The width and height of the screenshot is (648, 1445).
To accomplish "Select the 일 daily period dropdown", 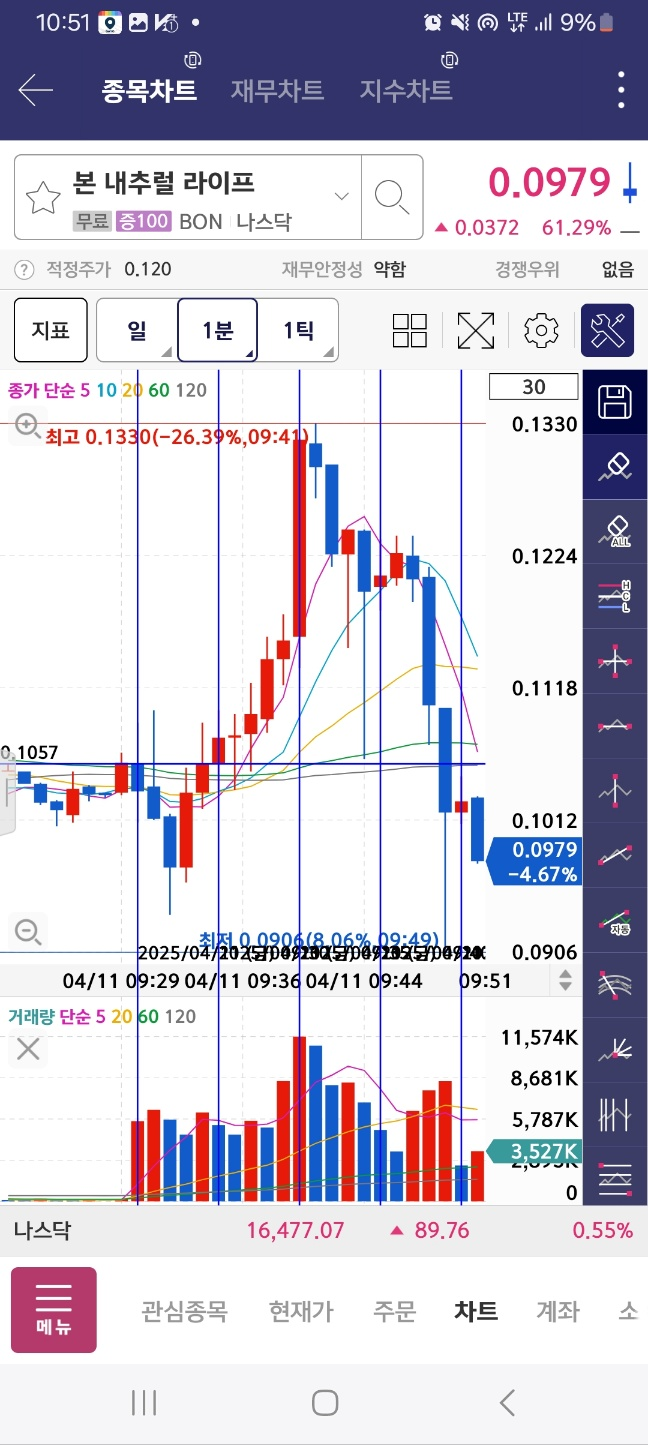I will click(137, 330).
